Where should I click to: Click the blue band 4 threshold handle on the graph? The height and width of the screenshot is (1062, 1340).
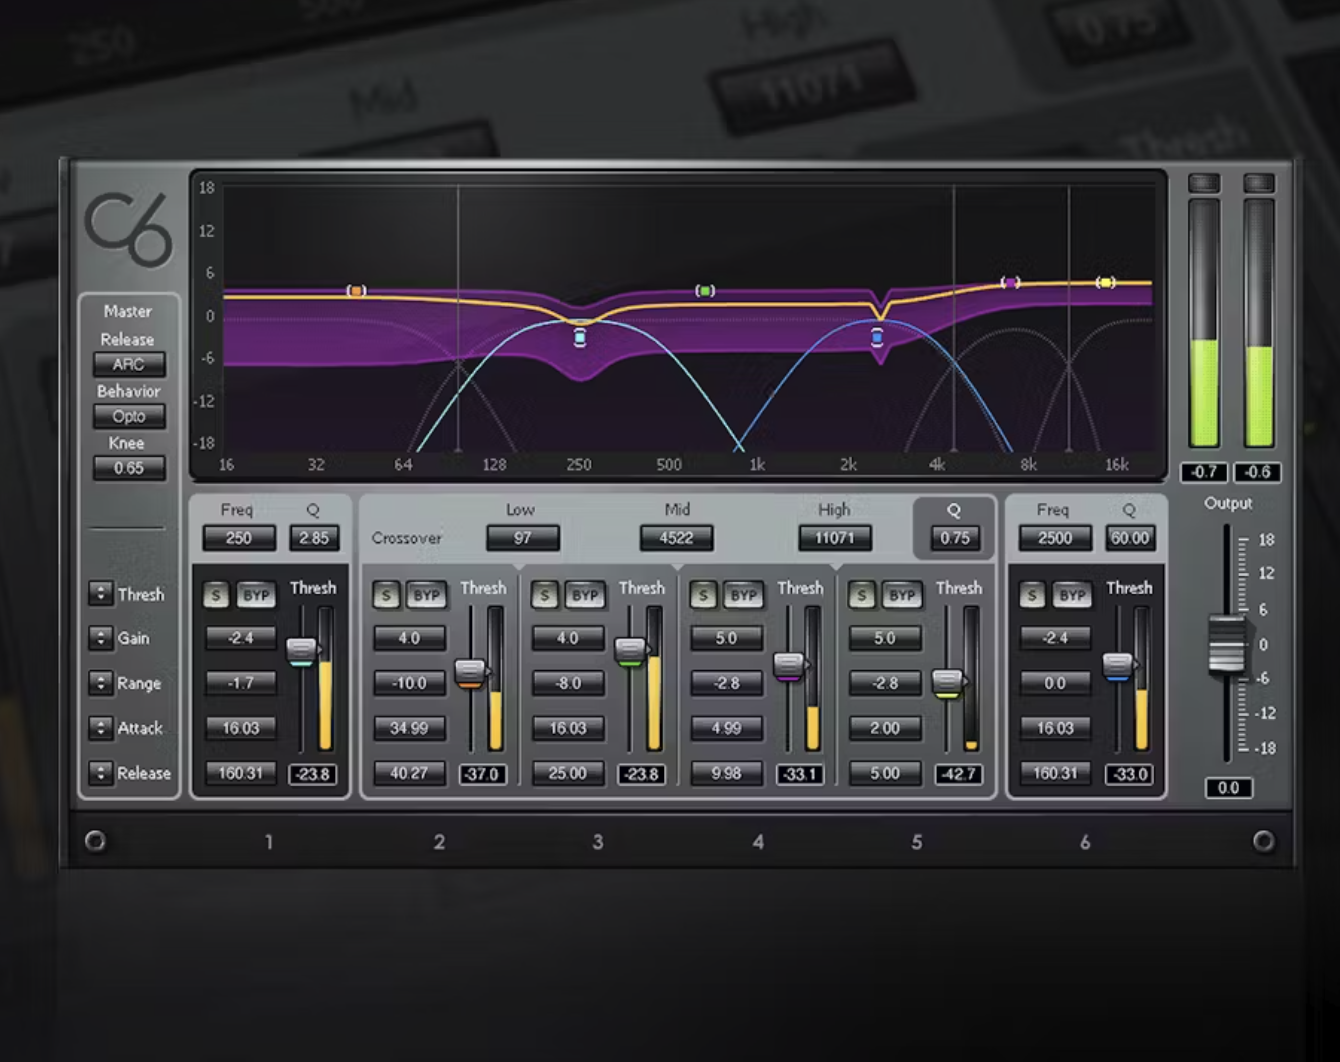[878, 338]
